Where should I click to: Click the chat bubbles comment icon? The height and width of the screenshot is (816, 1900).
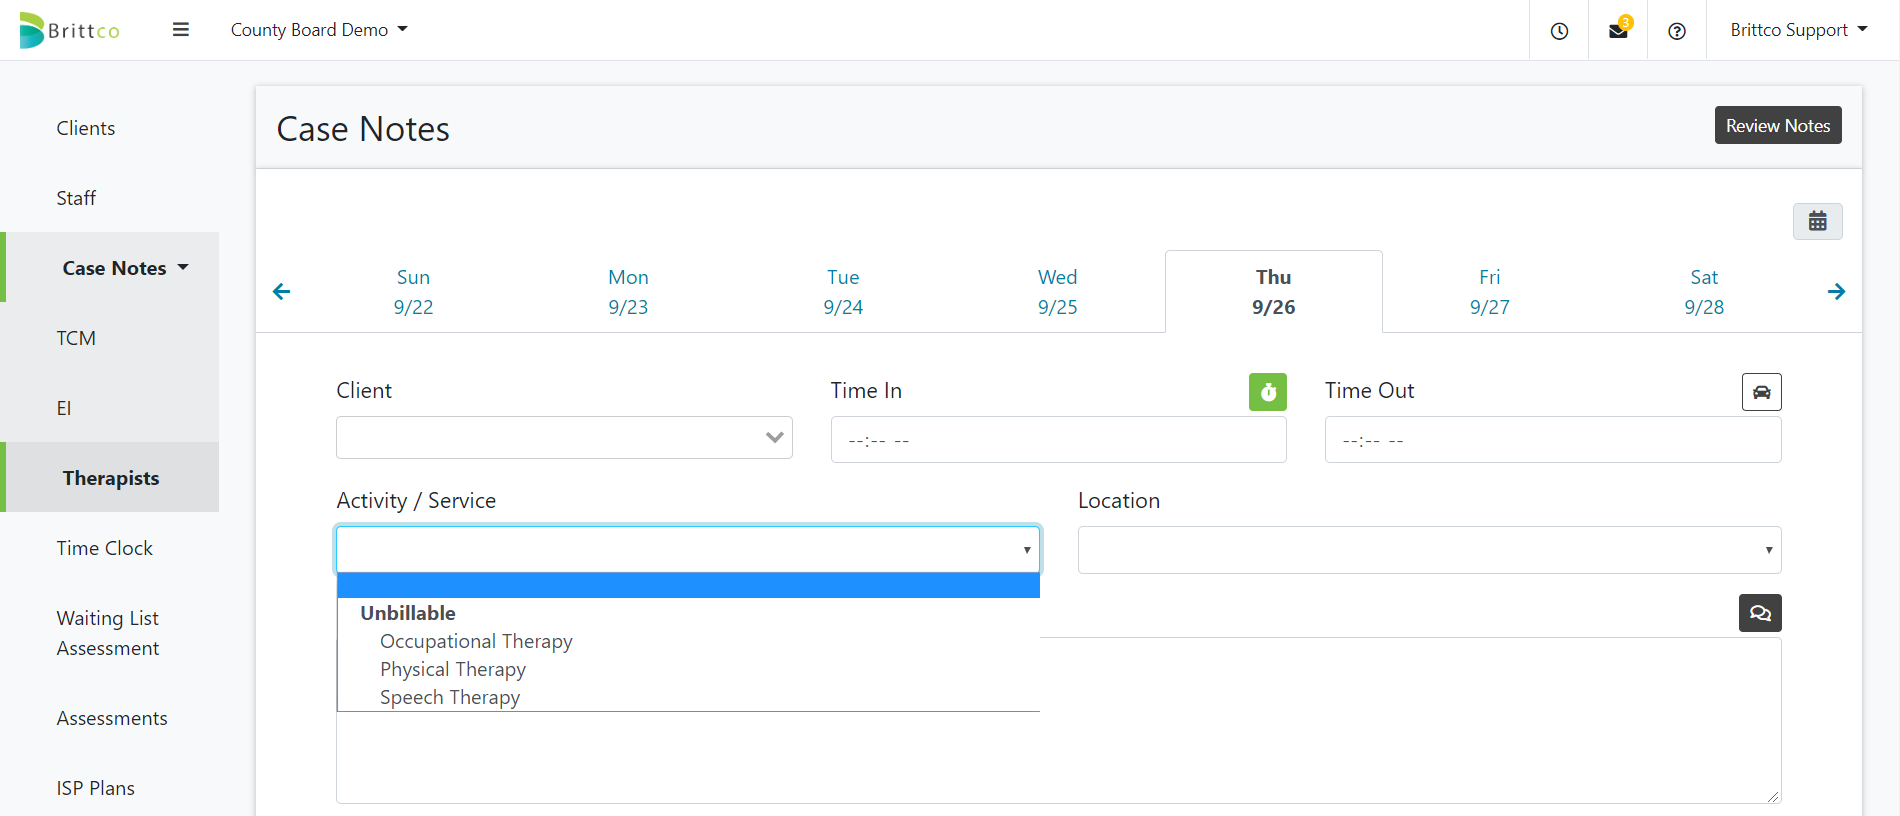pos(1760,613)
